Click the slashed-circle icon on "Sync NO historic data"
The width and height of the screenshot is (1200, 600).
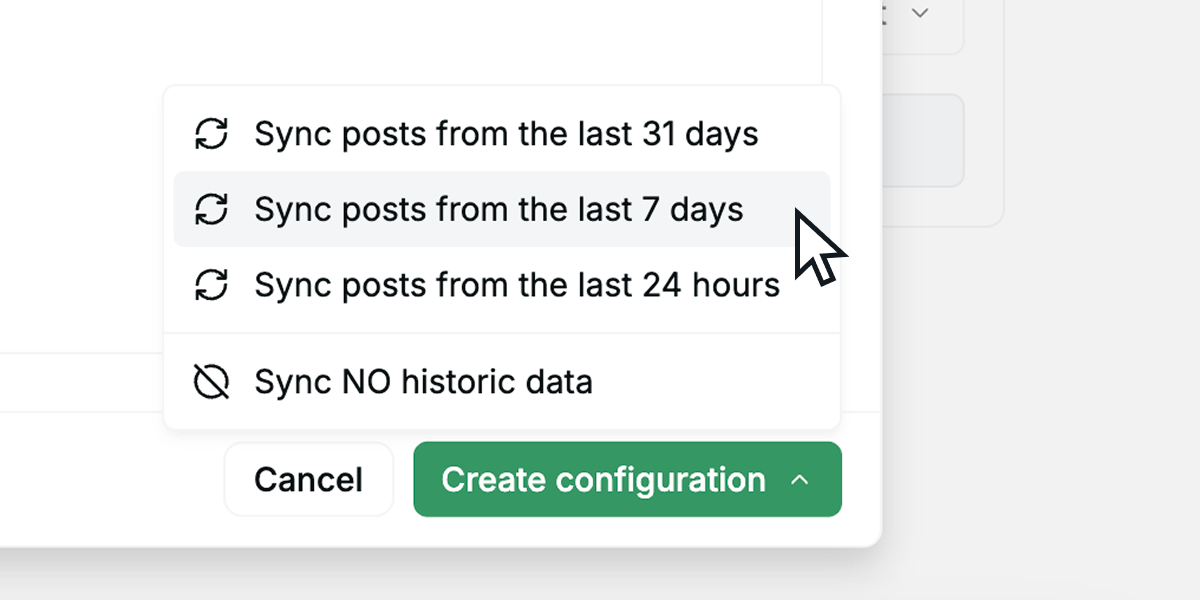(211, 381)
